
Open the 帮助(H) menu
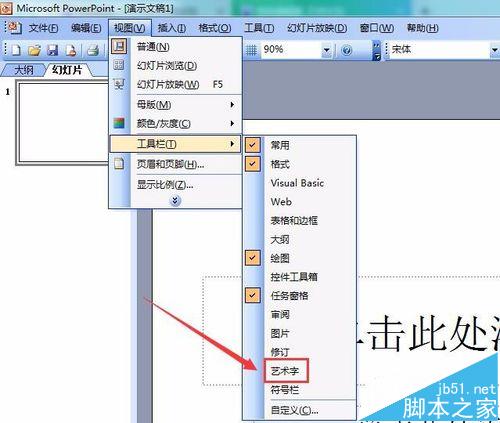click(x=422, y=28)
